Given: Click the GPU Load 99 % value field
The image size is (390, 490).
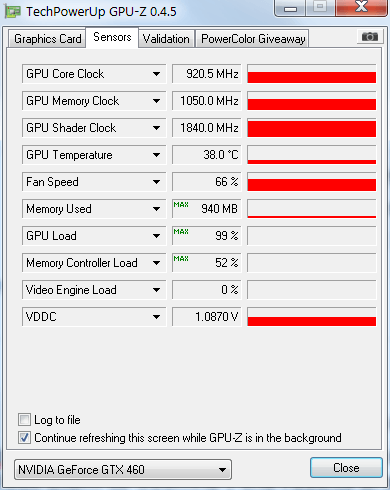Looking at the screenshot, I should pos(207,236).
